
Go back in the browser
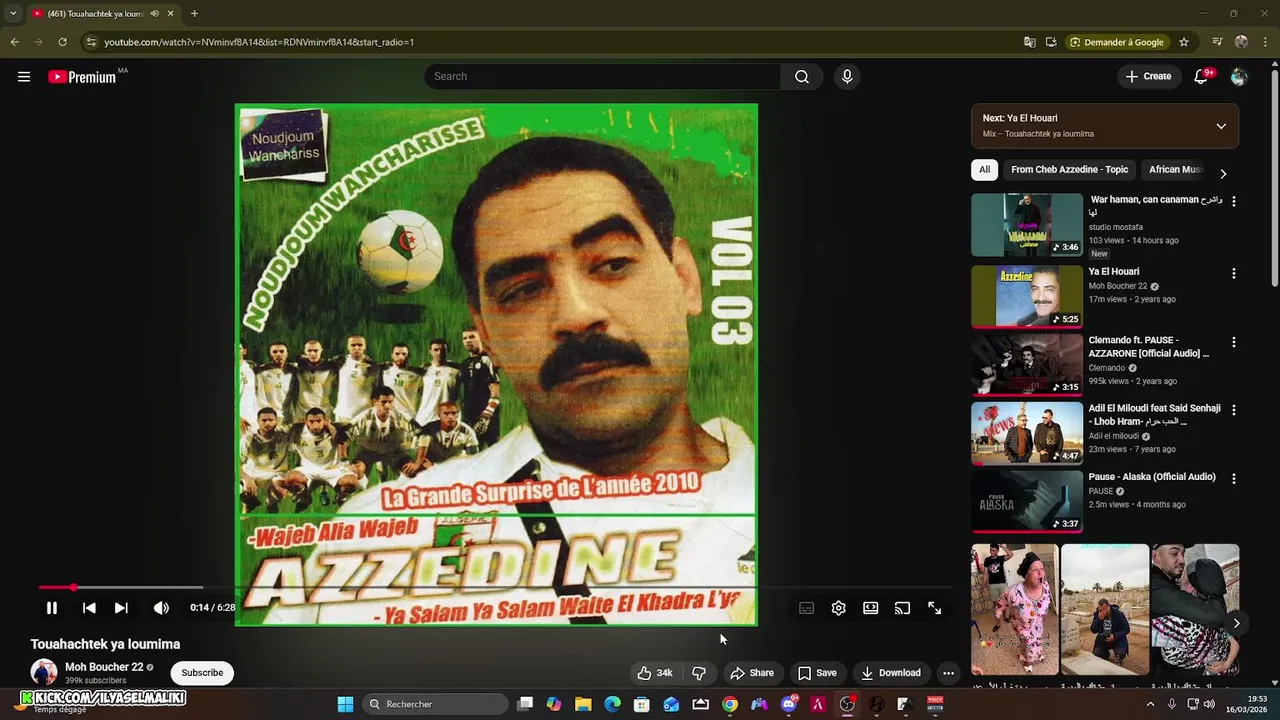pos(14,42)
